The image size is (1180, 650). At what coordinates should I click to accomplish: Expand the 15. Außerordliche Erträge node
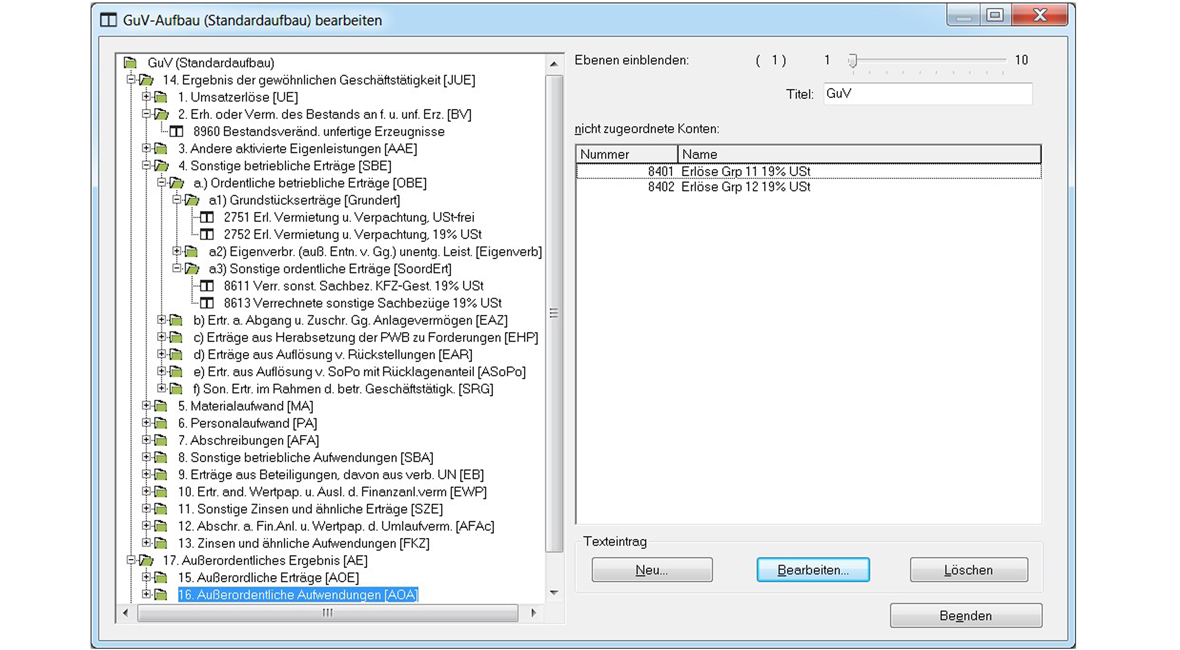pyautogui.click(x=146, y=578)
